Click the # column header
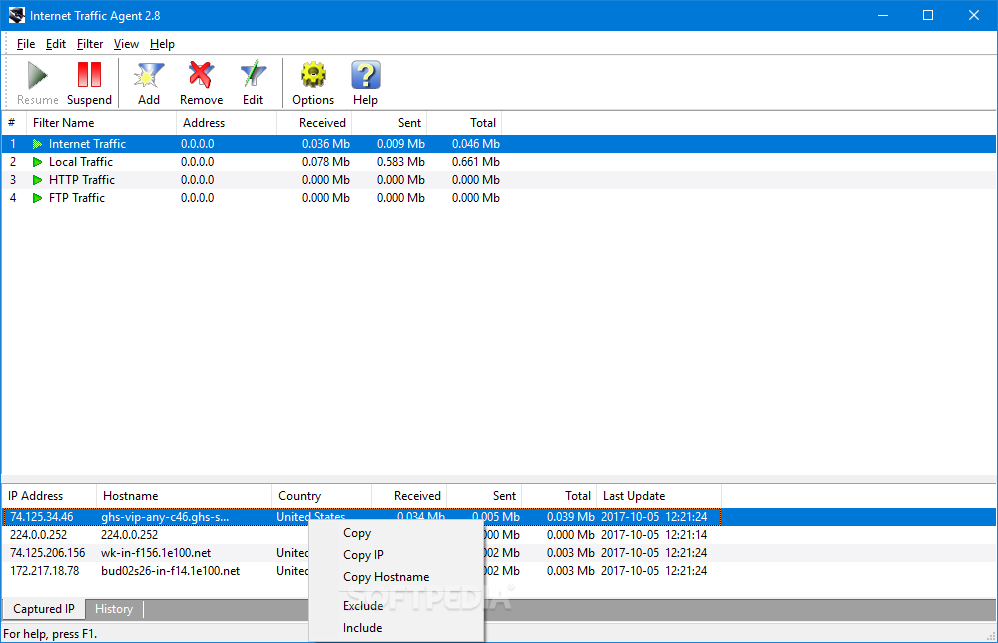 [x=13, y=123]
